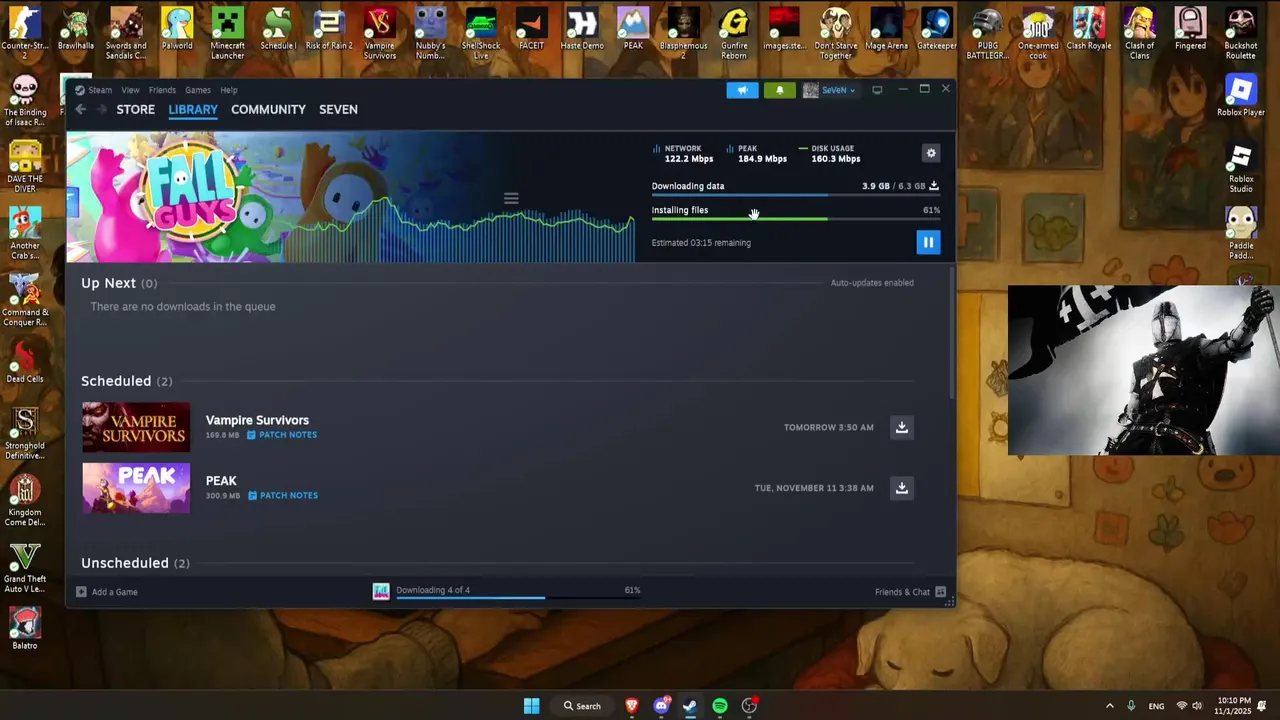Image resolution: width=1280 pixels, height=720 pixels.
Task: Open Clash Royale desktop icon
Action: tap(1089, 30)
